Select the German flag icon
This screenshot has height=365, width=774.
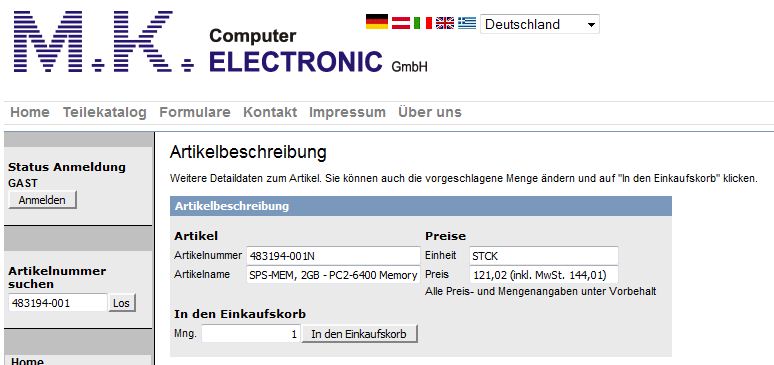(x=377, y=22)
